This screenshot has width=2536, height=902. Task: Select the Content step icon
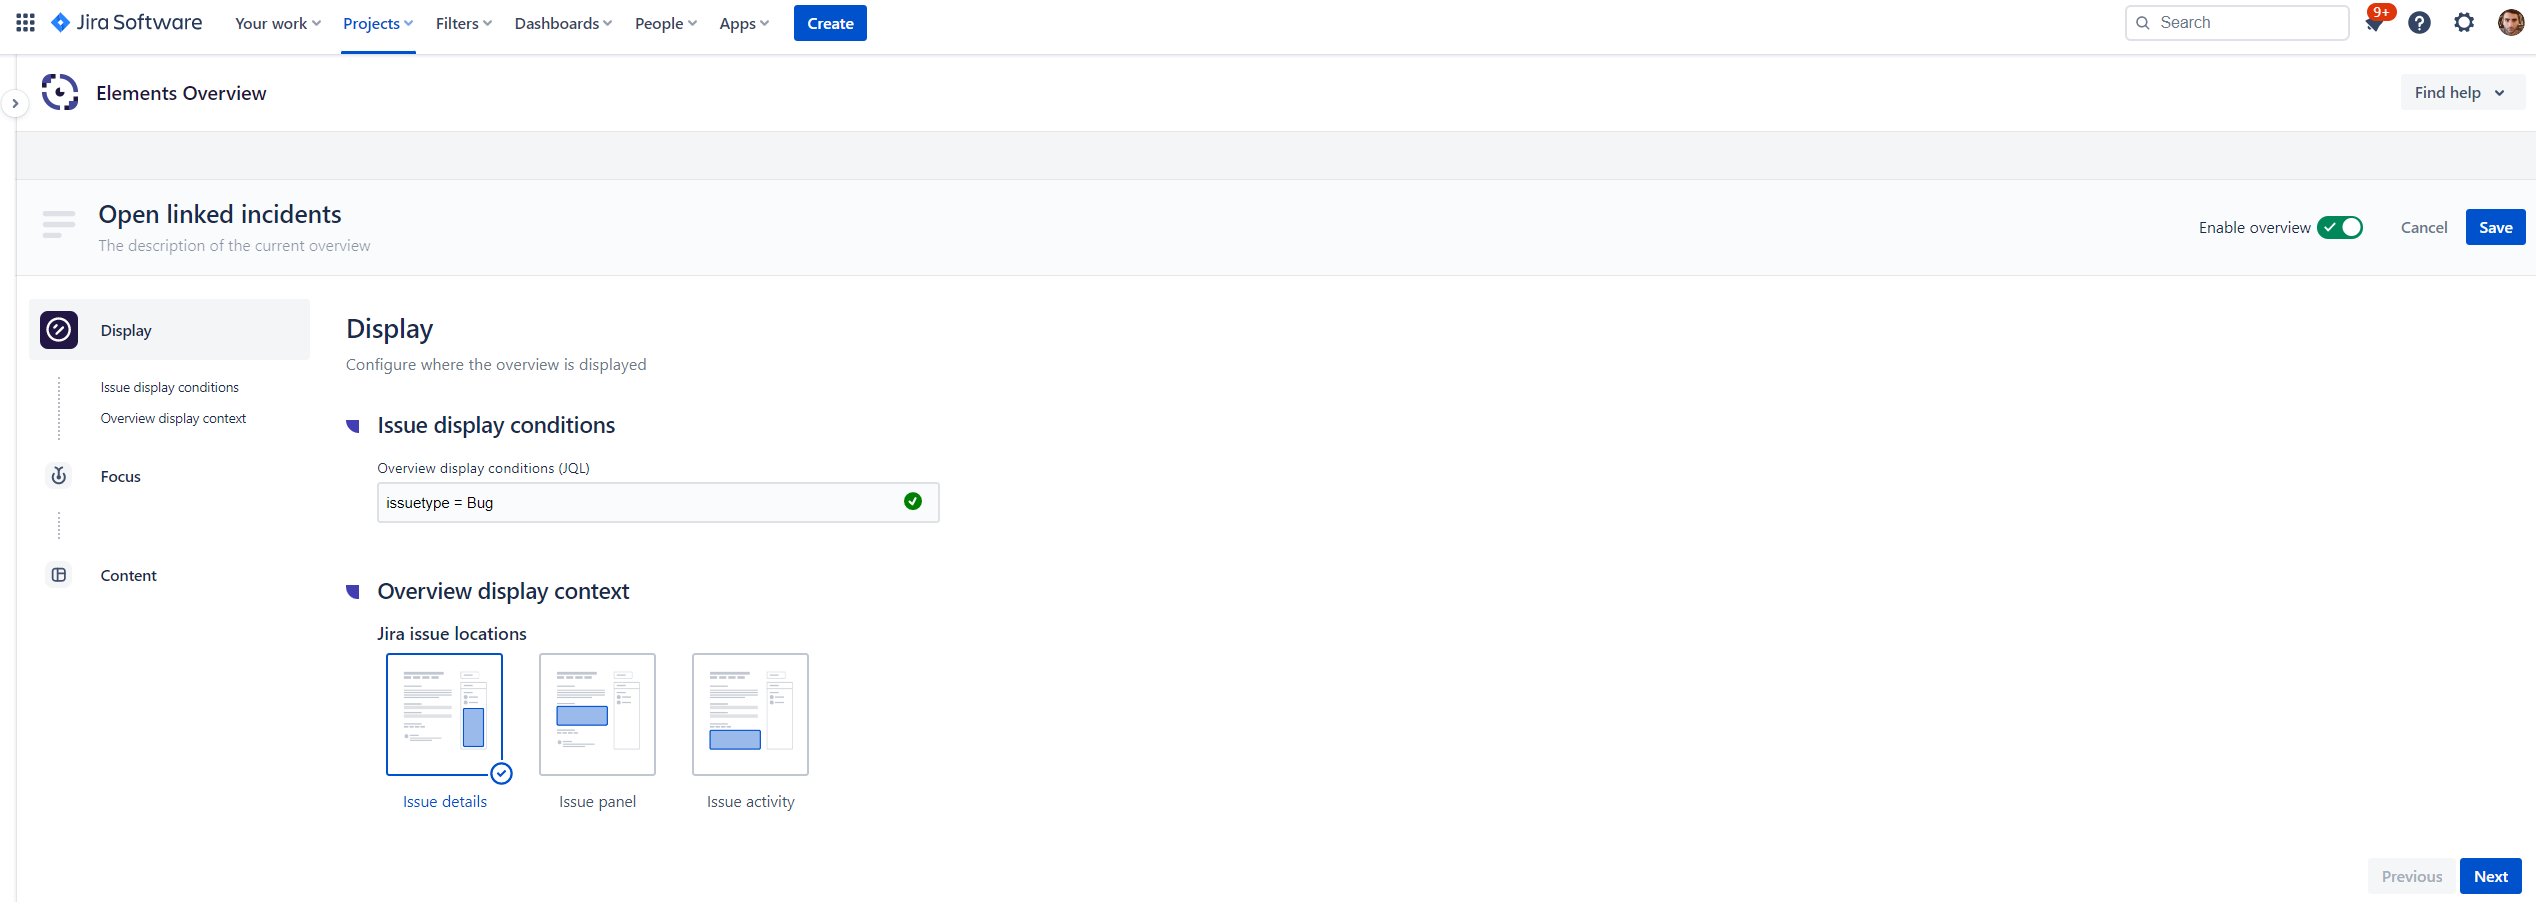click(59, 575)
